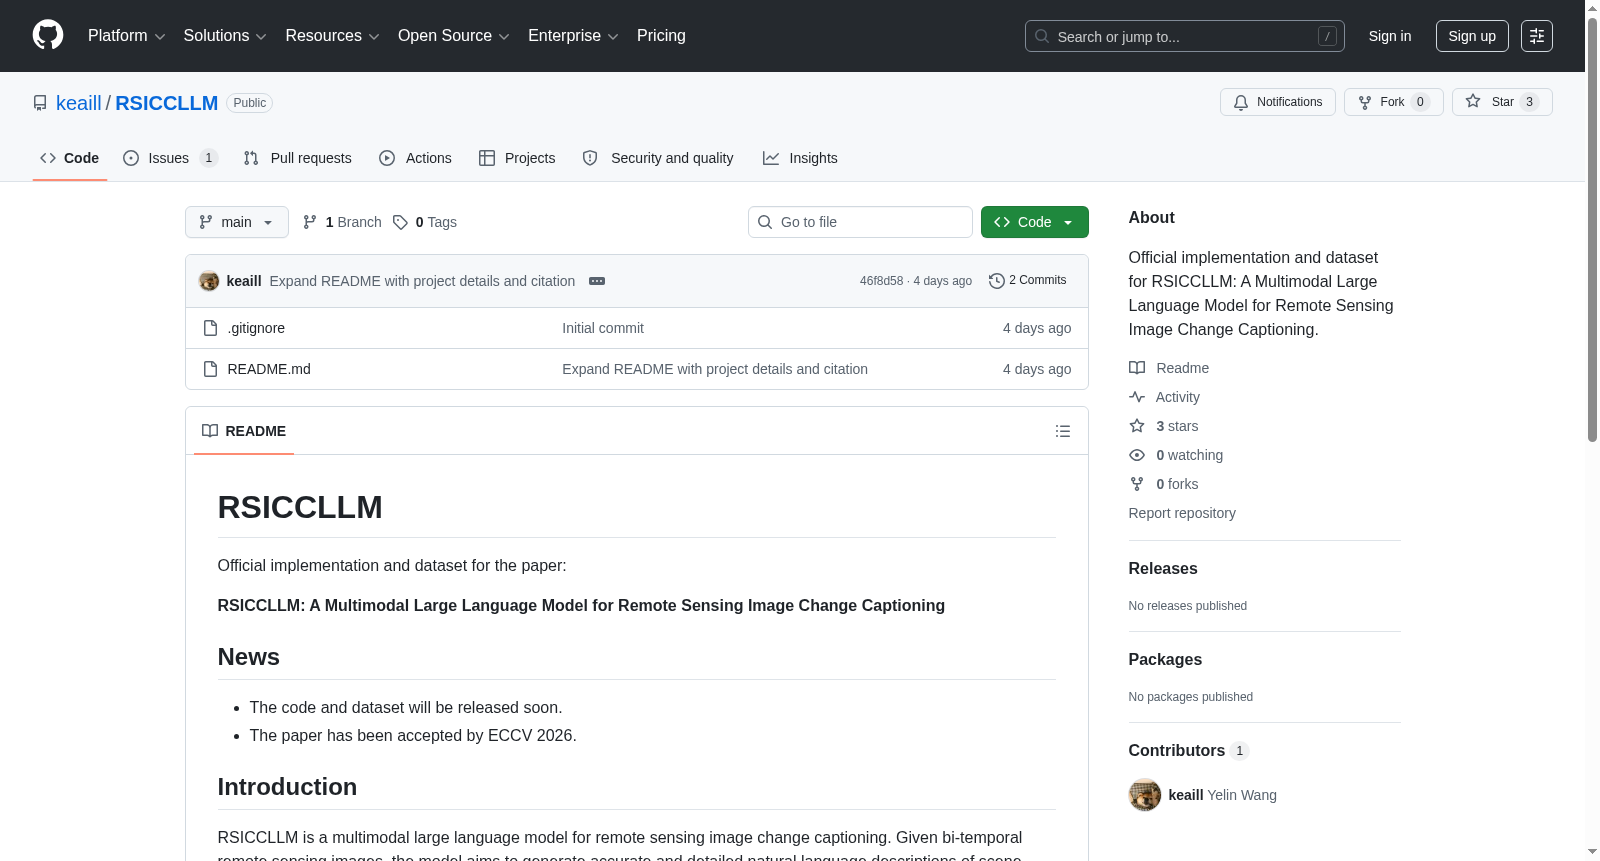Star the repository
Image resolution: width=1600 pixels, height=861 pixels.
point(1502,102)
